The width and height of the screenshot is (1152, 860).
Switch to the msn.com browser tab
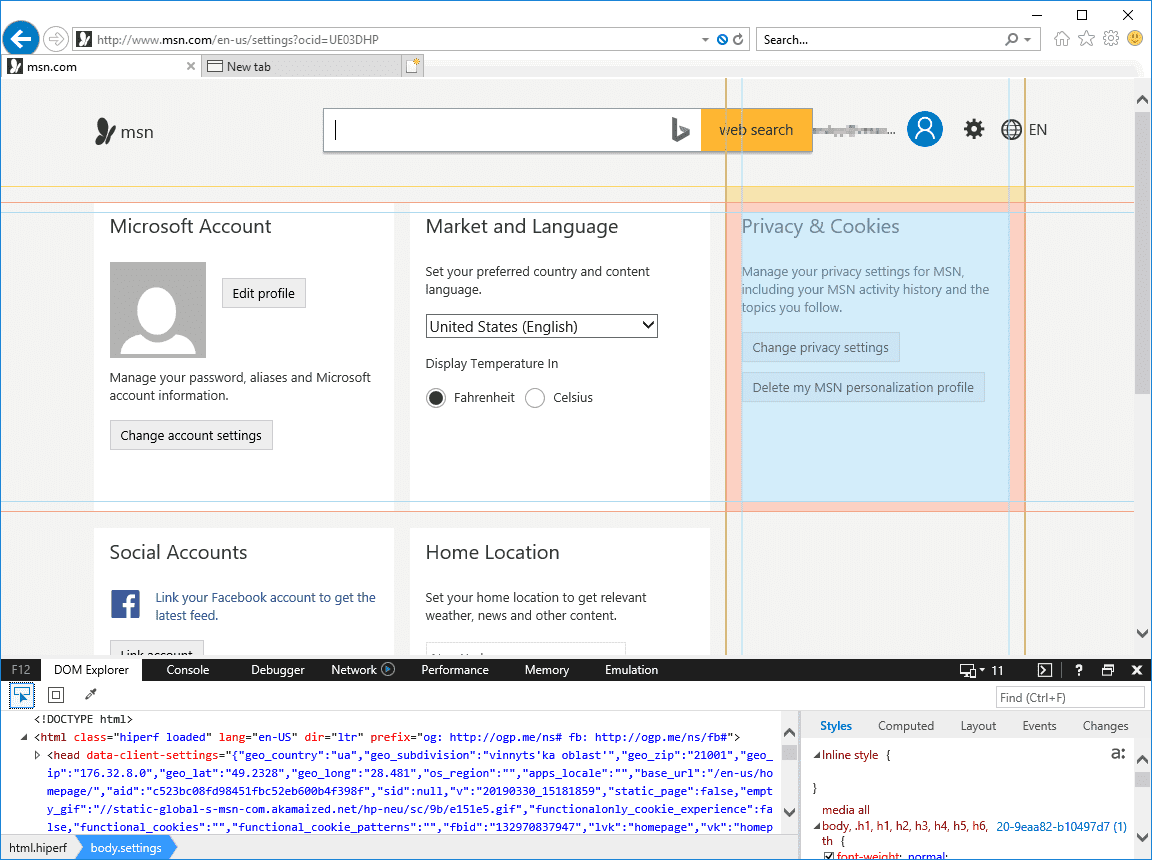click(x=101, y=67)
